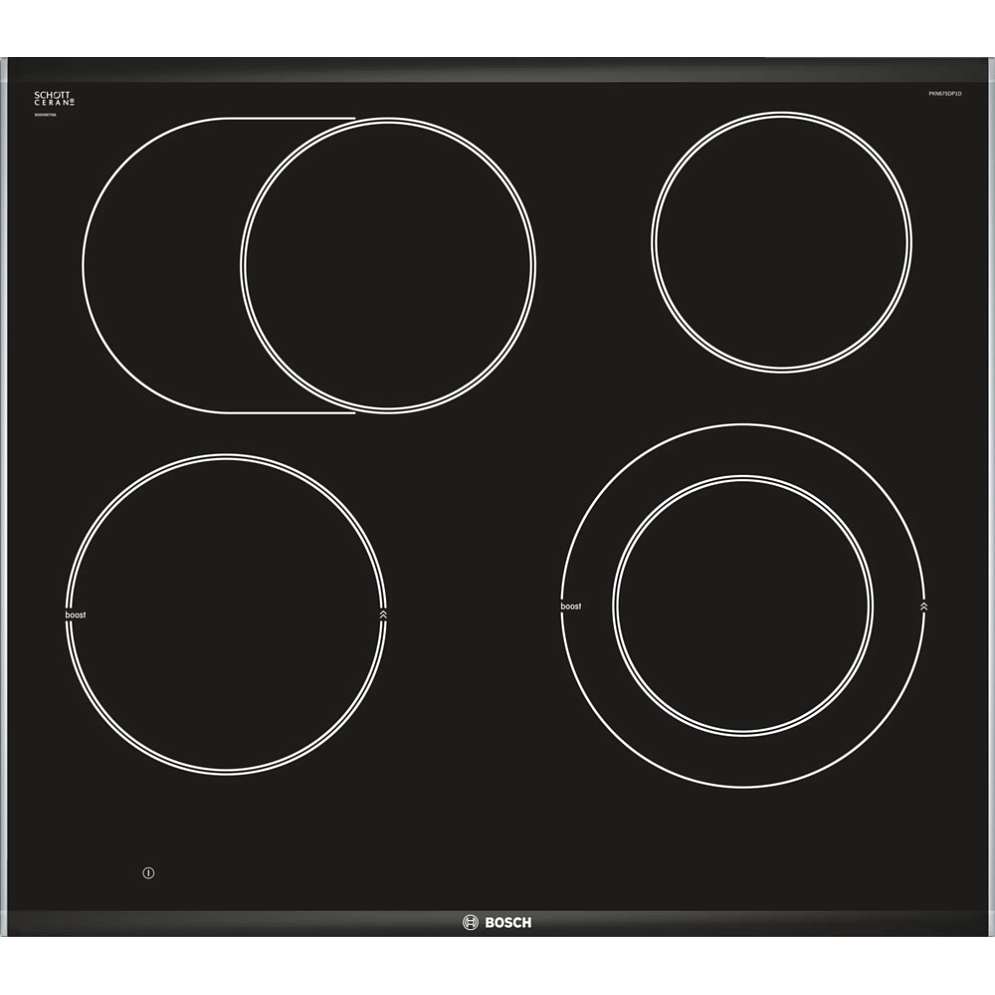The height and width of the screenshot is (995, 995).
Task: Click the power symbol on the hob
Action: coord(148,873)
